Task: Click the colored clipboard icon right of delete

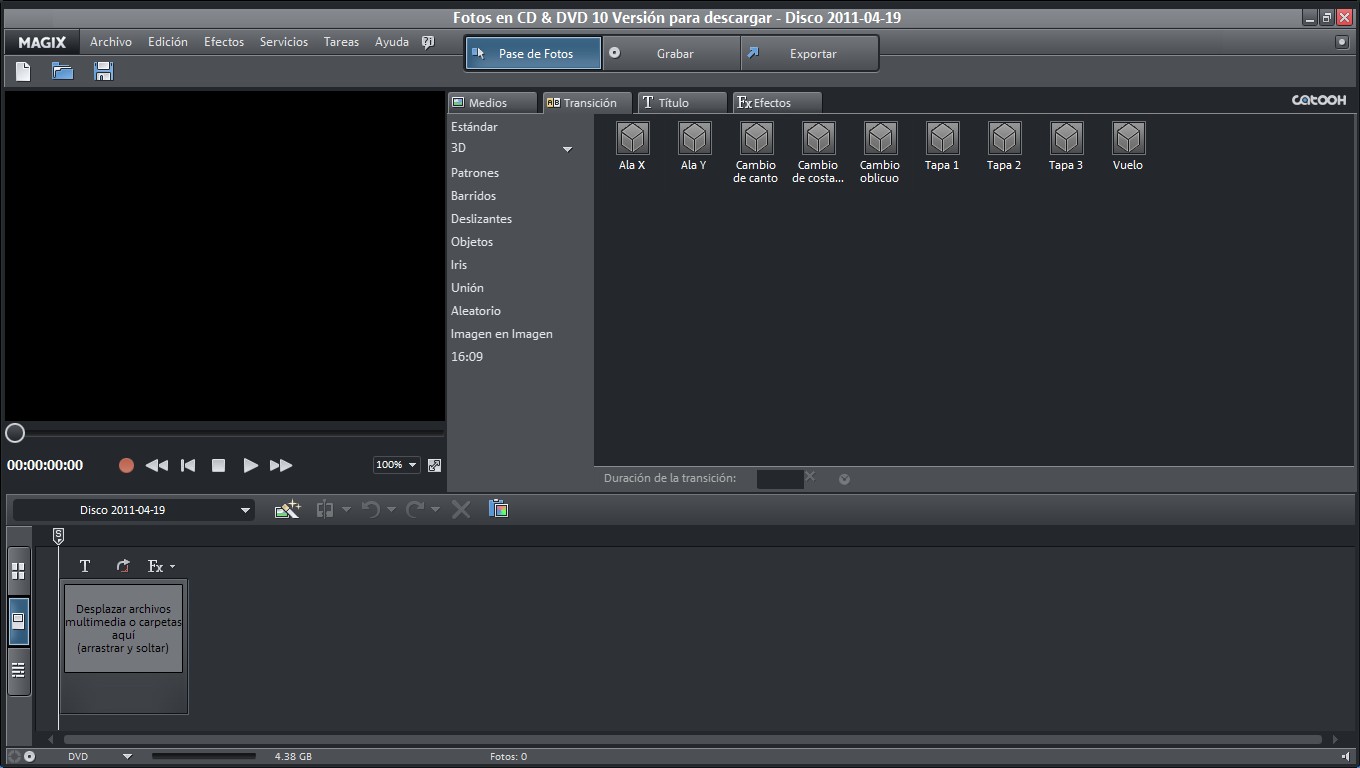Action: point(499,509)
